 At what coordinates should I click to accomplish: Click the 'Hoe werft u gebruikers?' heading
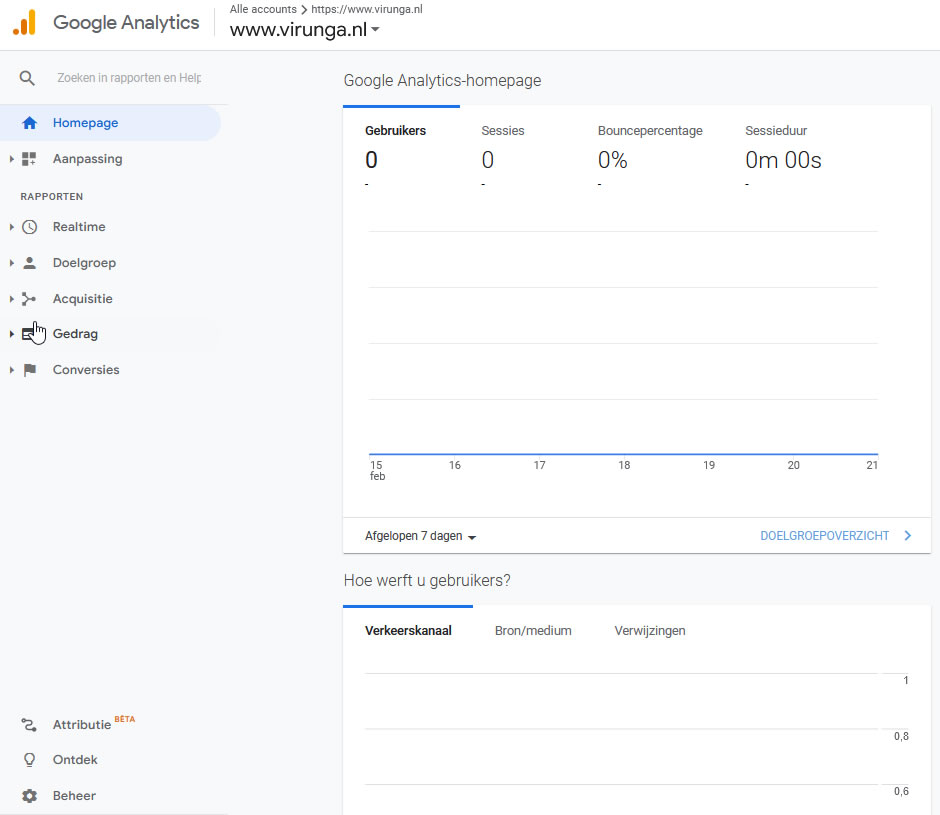pos(427,581)
